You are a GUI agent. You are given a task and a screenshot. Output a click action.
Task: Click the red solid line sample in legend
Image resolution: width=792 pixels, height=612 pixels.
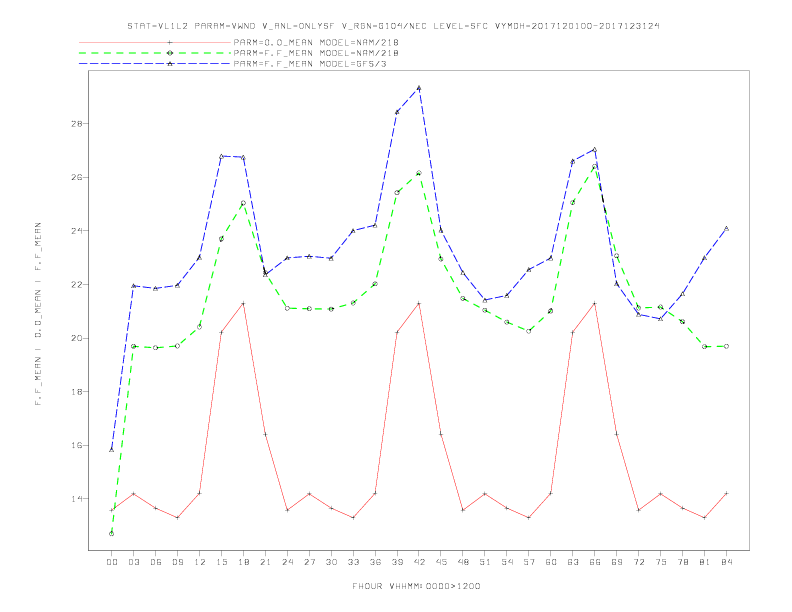click(155, 42)
